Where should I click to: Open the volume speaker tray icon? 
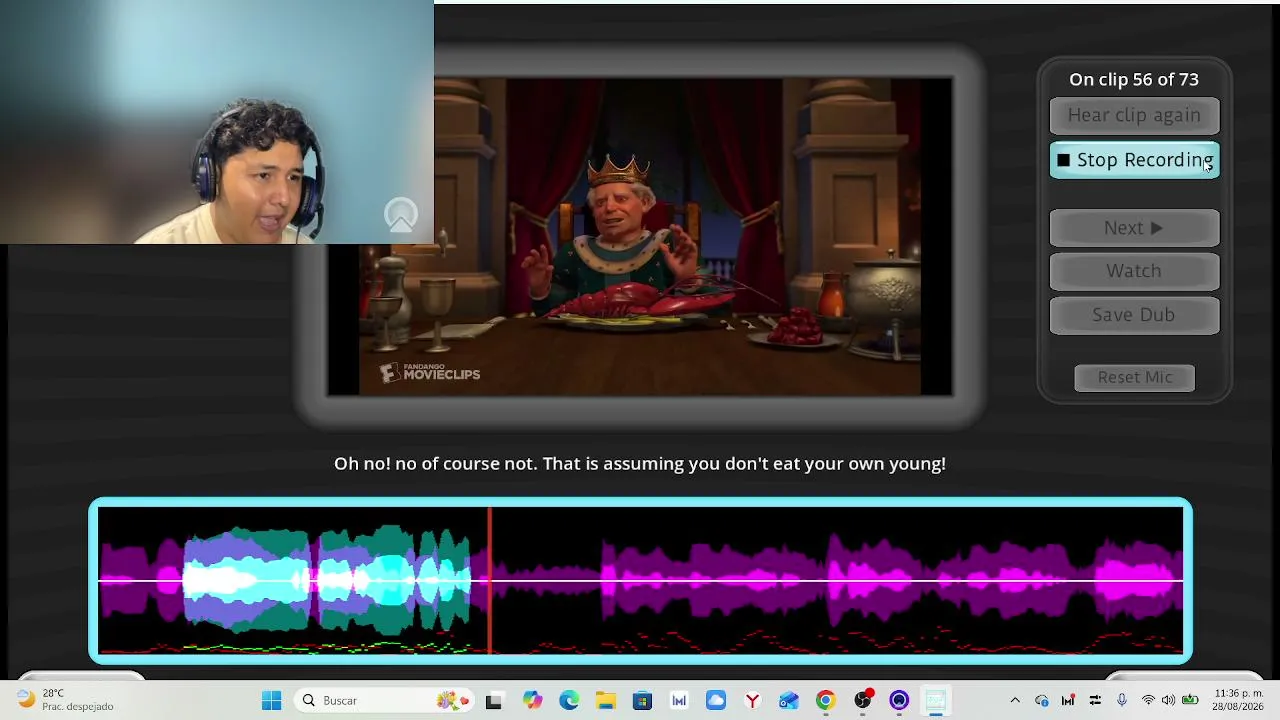click(x=1168, y=701)
